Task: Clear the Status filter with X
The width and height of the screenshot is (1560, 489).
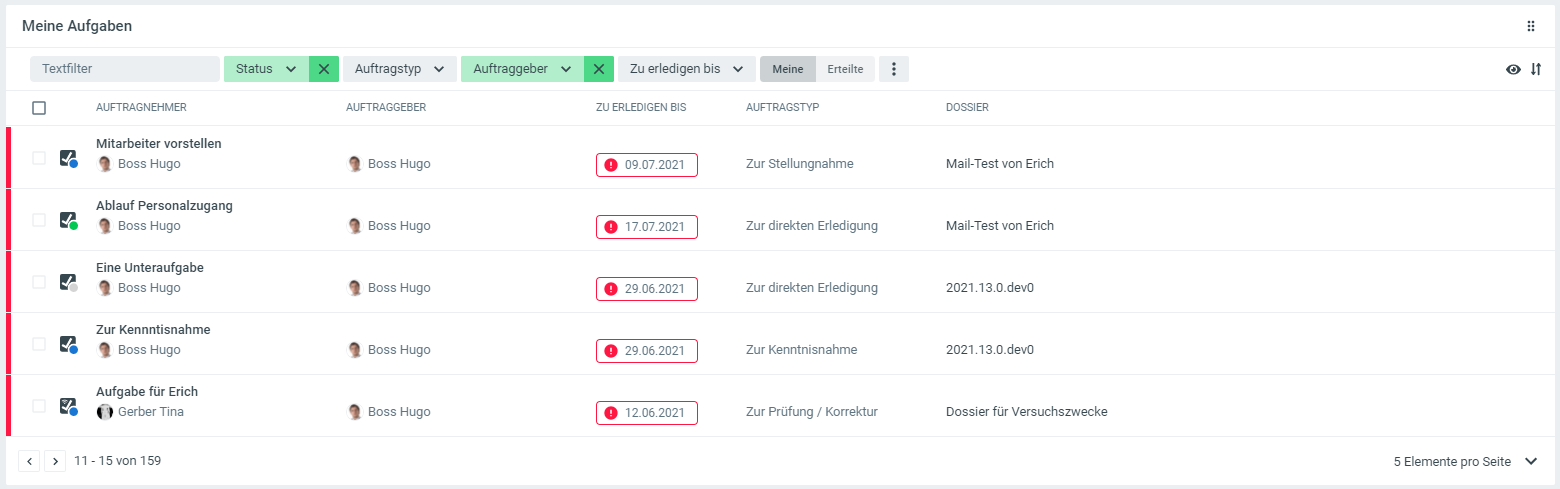Action: 324,69
